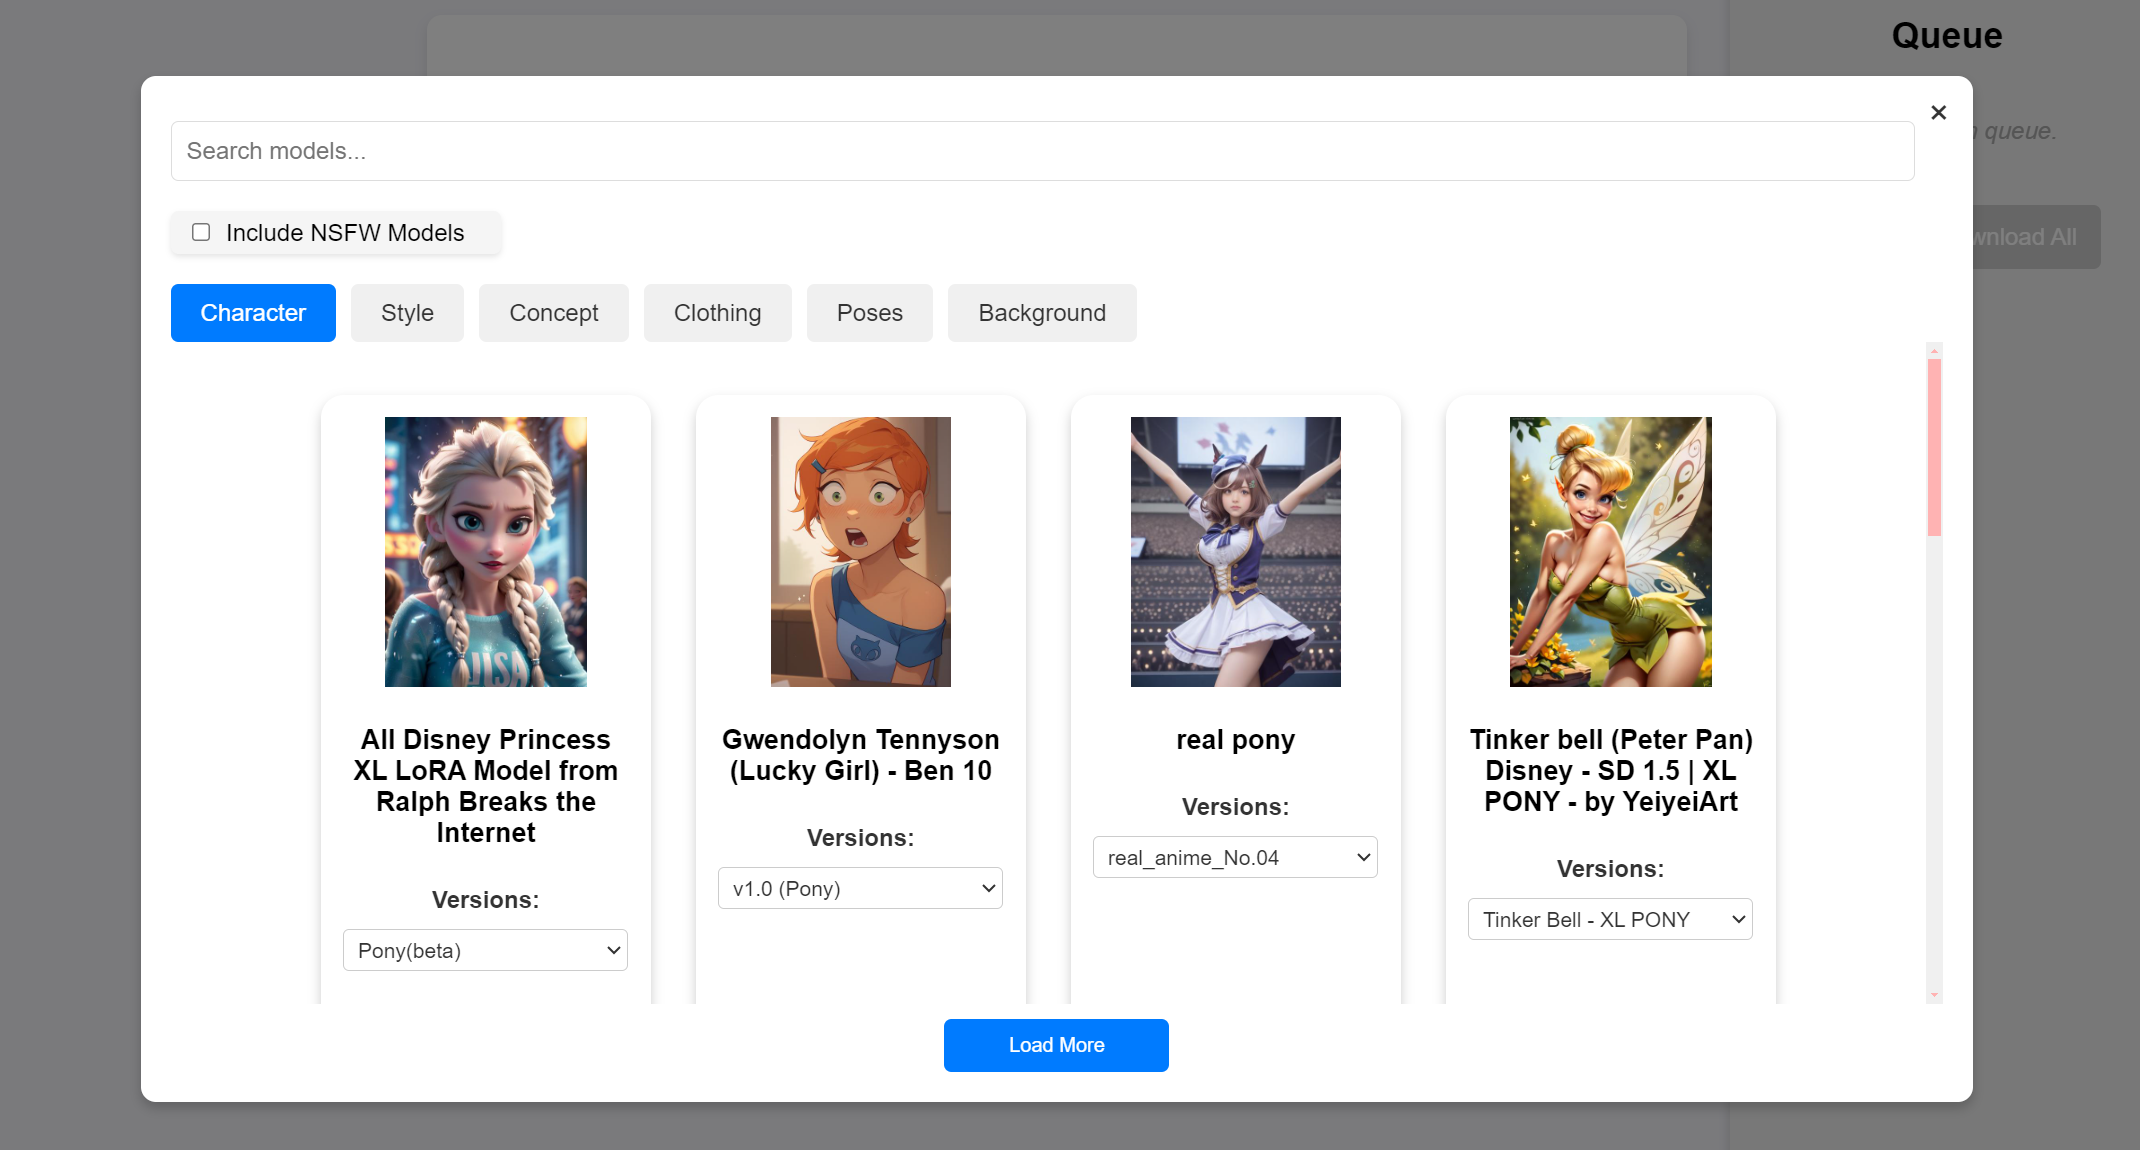Viewport: 2140px width, 1150px height.
Task: Expand Tinker Bell - XL PONY dropdown
Action: pos(1610,919)
